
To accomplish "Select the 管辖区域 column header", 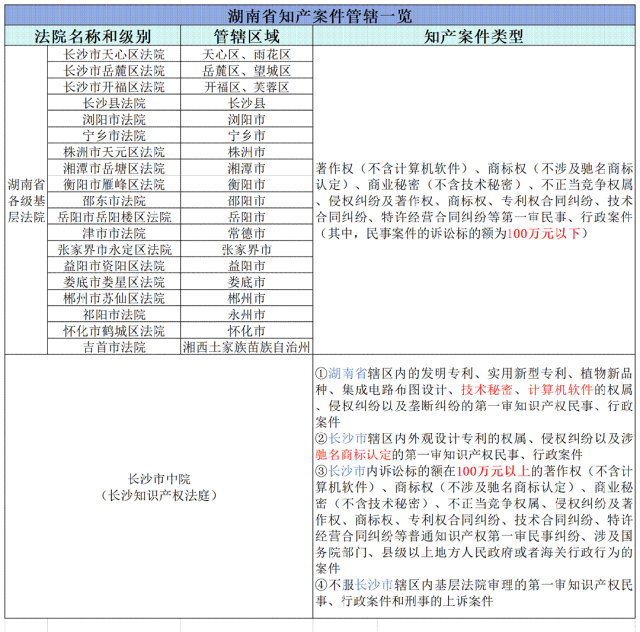I will [x=246, y=36].
